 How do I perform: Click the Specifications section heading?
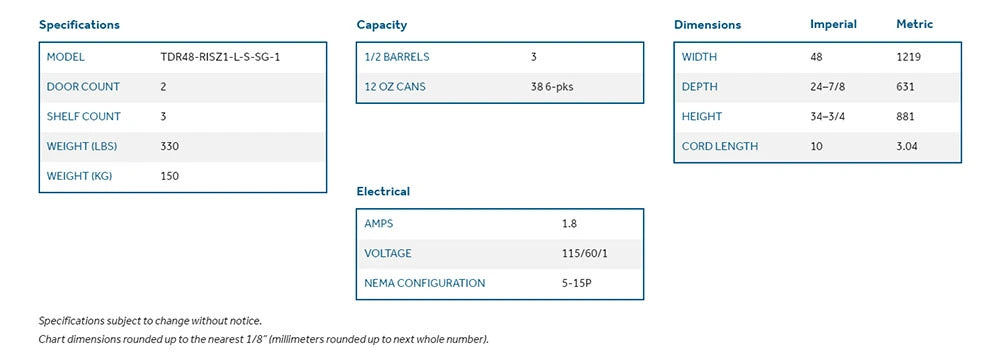point(79,25)
